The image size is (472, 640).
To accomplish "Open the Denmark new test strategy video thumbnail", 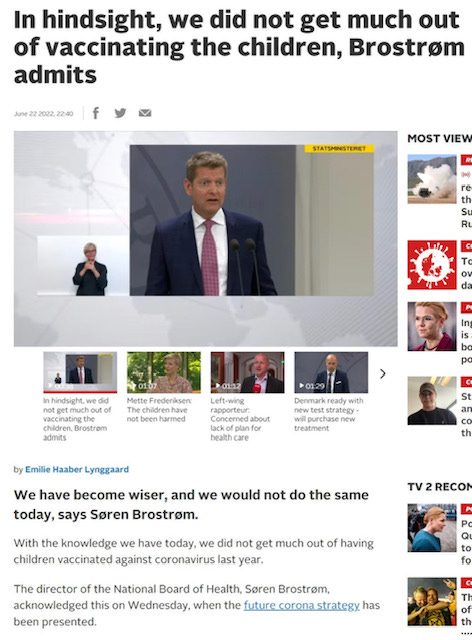I will 331,372.
